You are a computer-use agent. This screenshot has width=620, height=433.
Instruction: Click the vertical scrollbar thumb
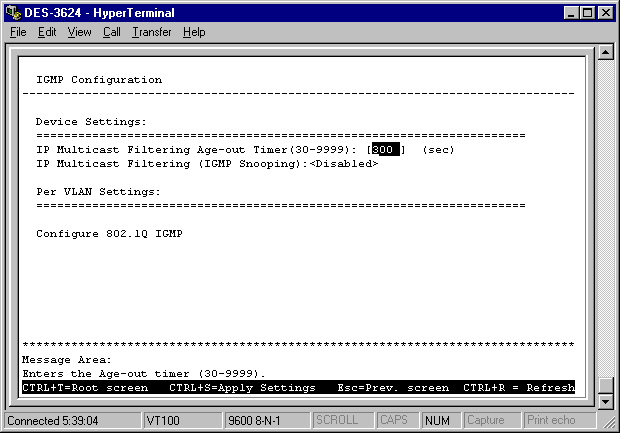point(605,385)
